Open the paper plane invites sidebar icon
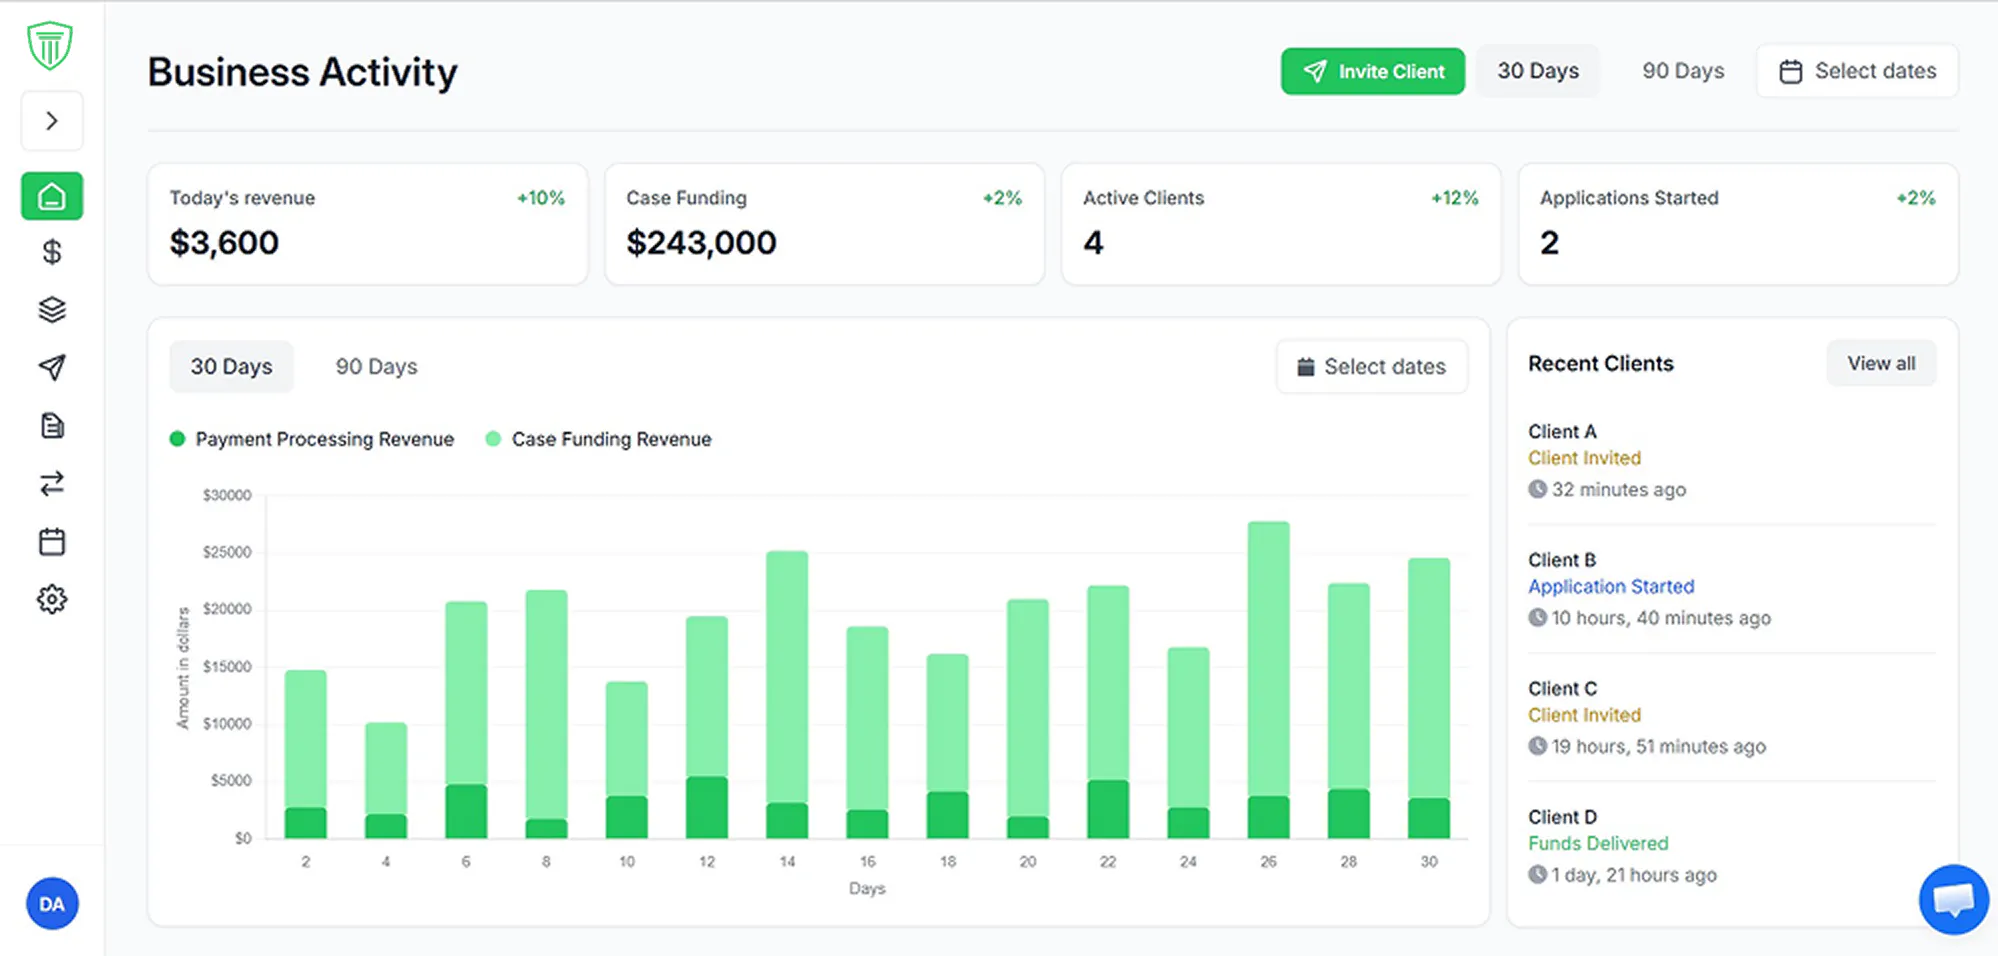Screen dimensions: 1998x956 [52, 367]
